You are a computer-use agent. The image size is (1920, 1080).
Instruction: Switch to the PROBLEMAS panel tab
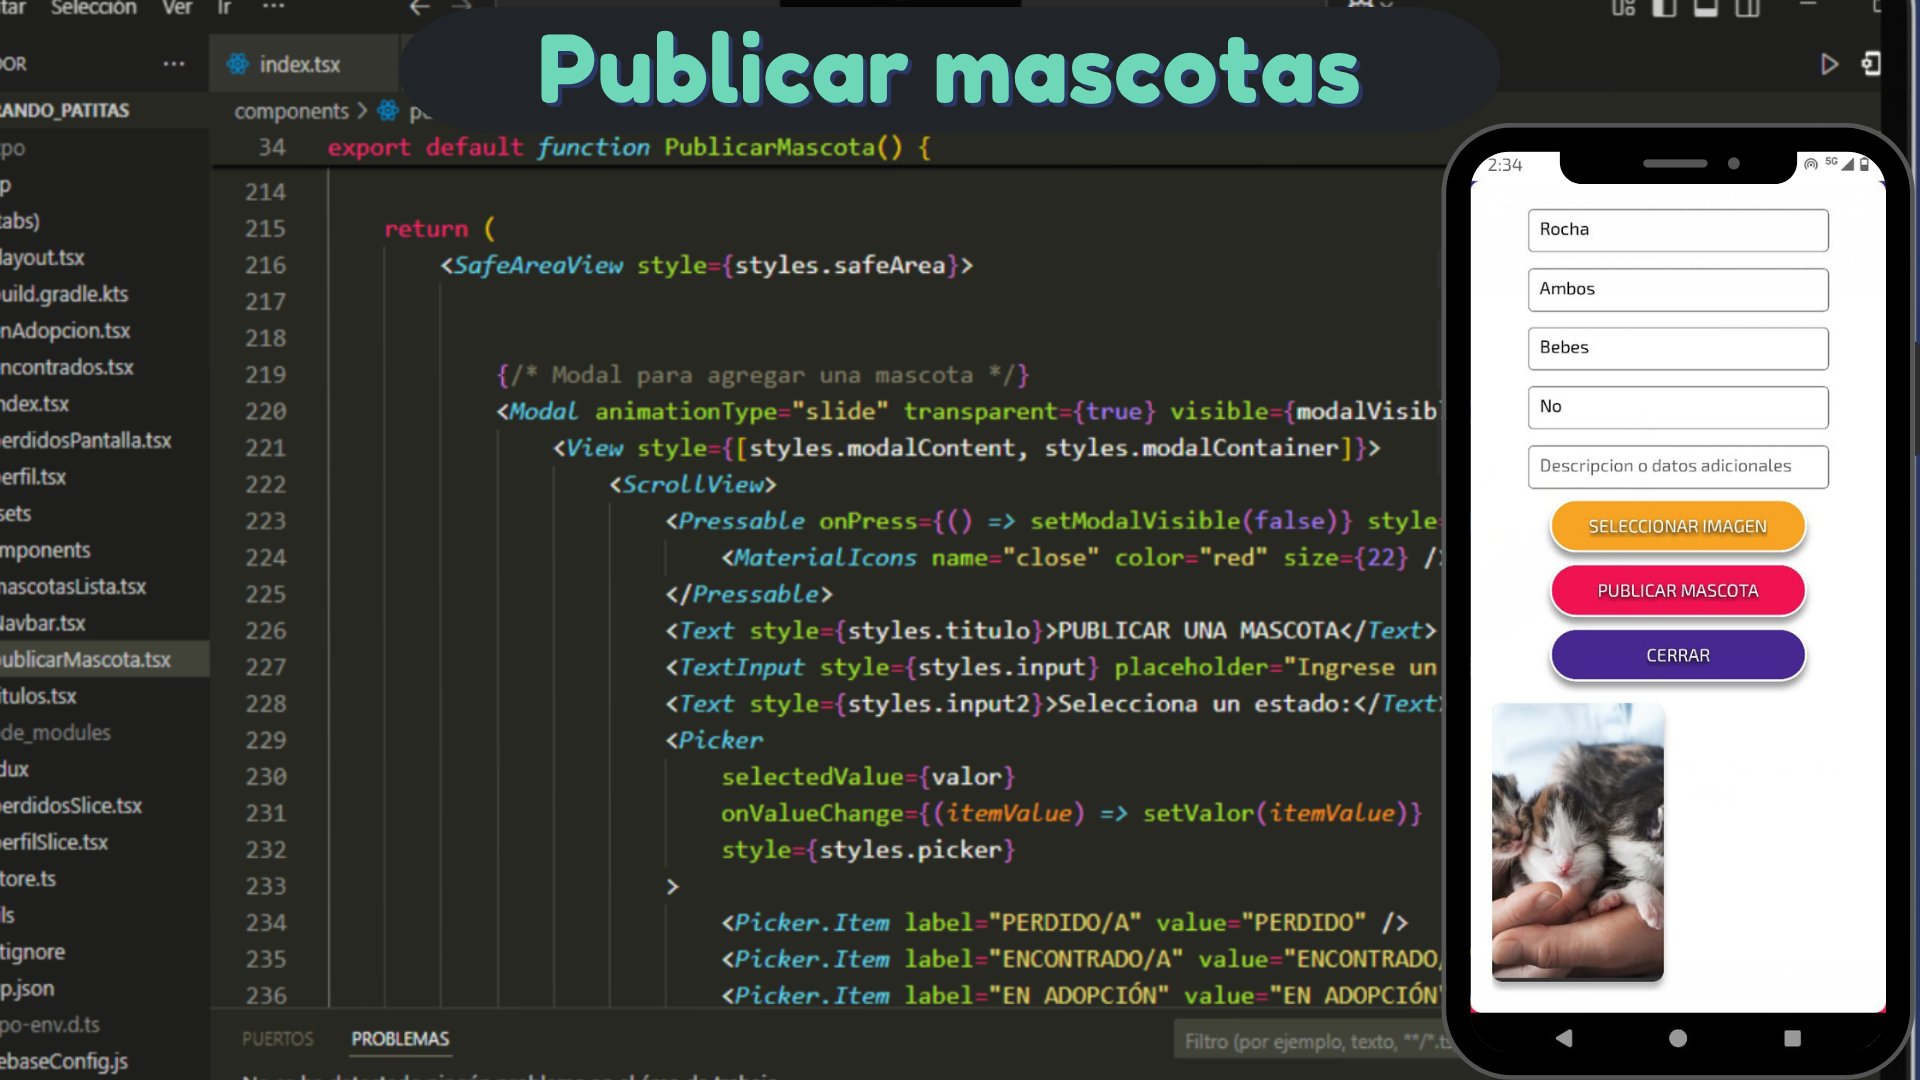(x=400, y=1039)
